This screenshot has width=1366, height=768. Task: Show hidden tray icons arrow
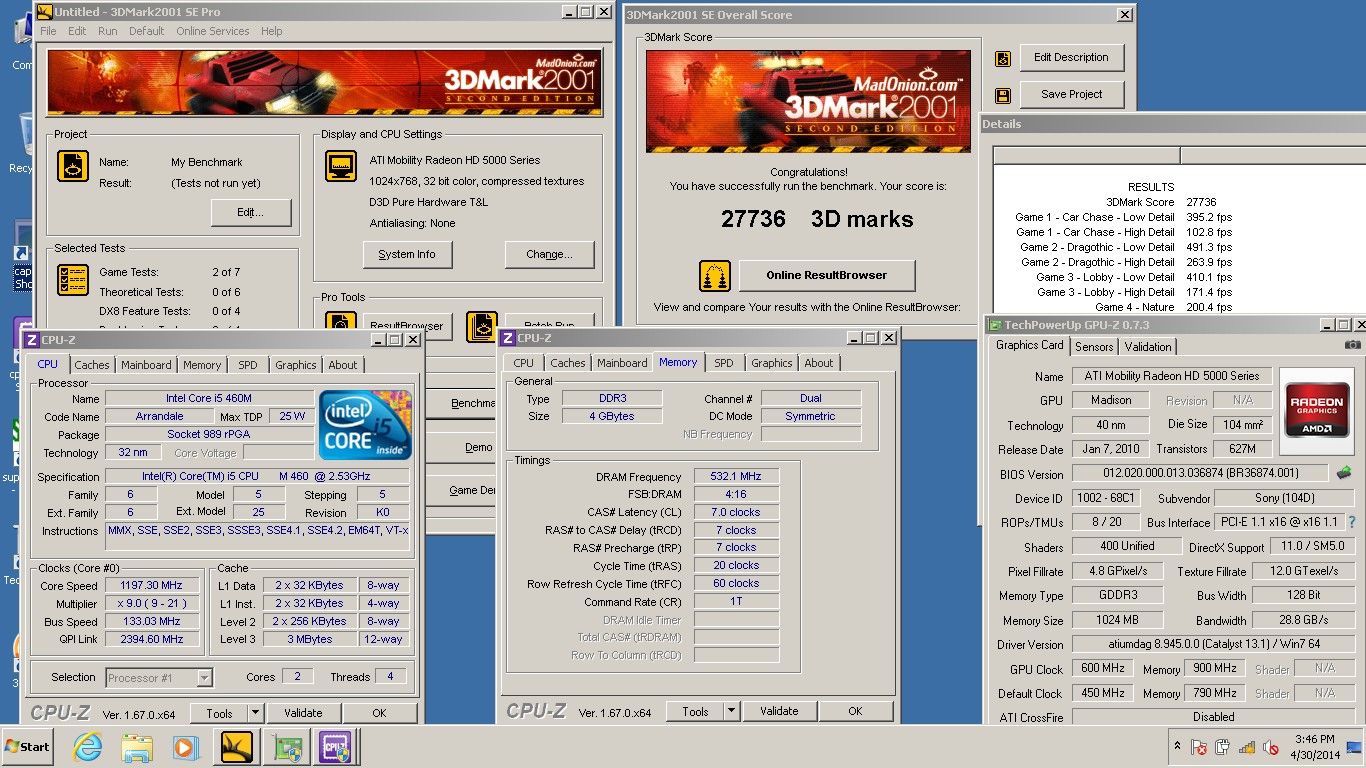point(1176,747)
